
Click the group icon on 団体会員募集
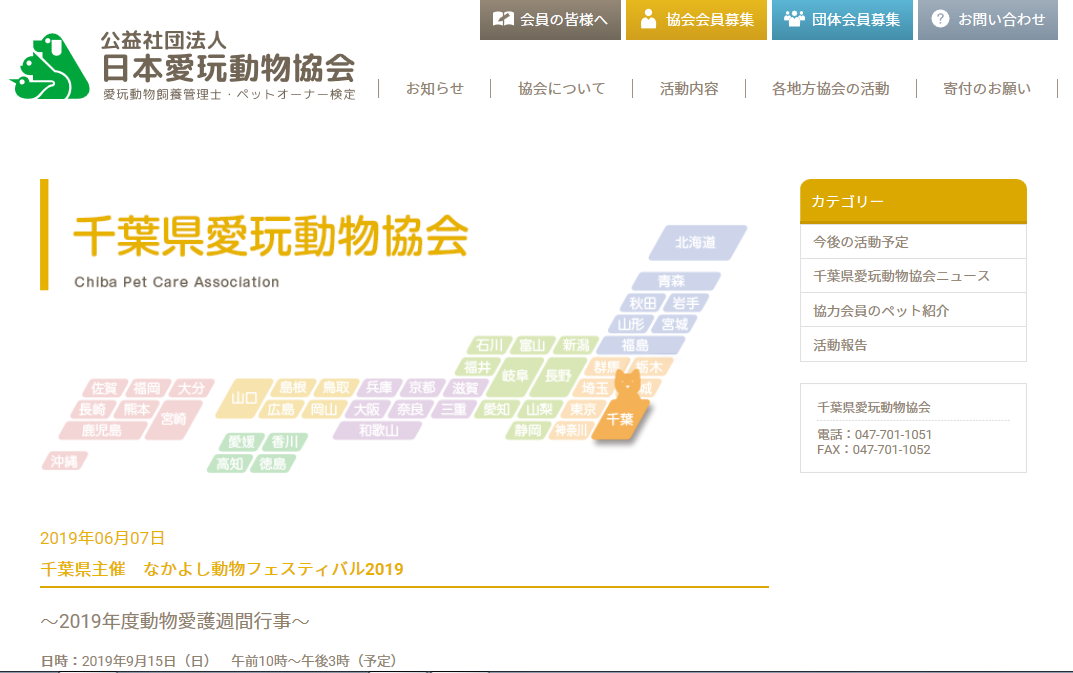794,18
